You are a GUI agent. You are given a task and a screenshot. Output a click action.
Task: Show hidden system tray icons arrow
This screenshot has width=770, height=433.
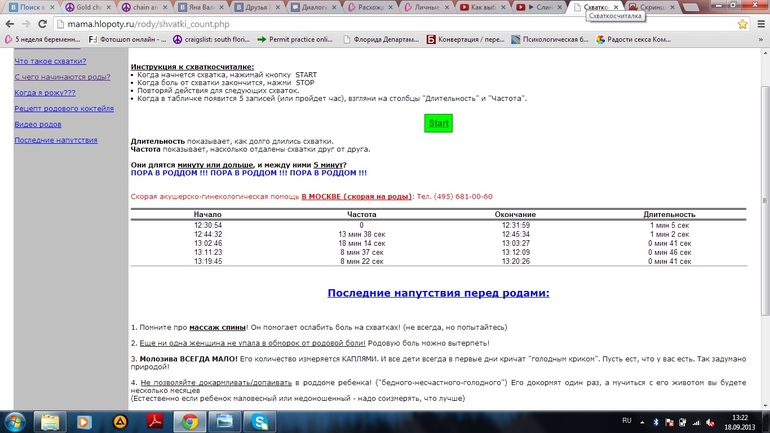pos(642,422)
